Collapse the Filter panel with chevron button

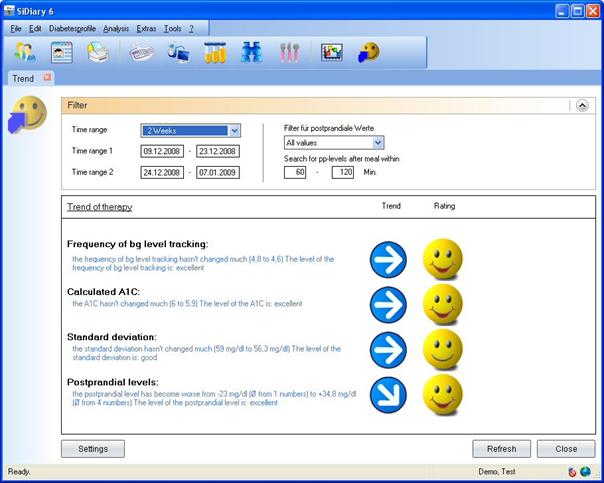582,105
